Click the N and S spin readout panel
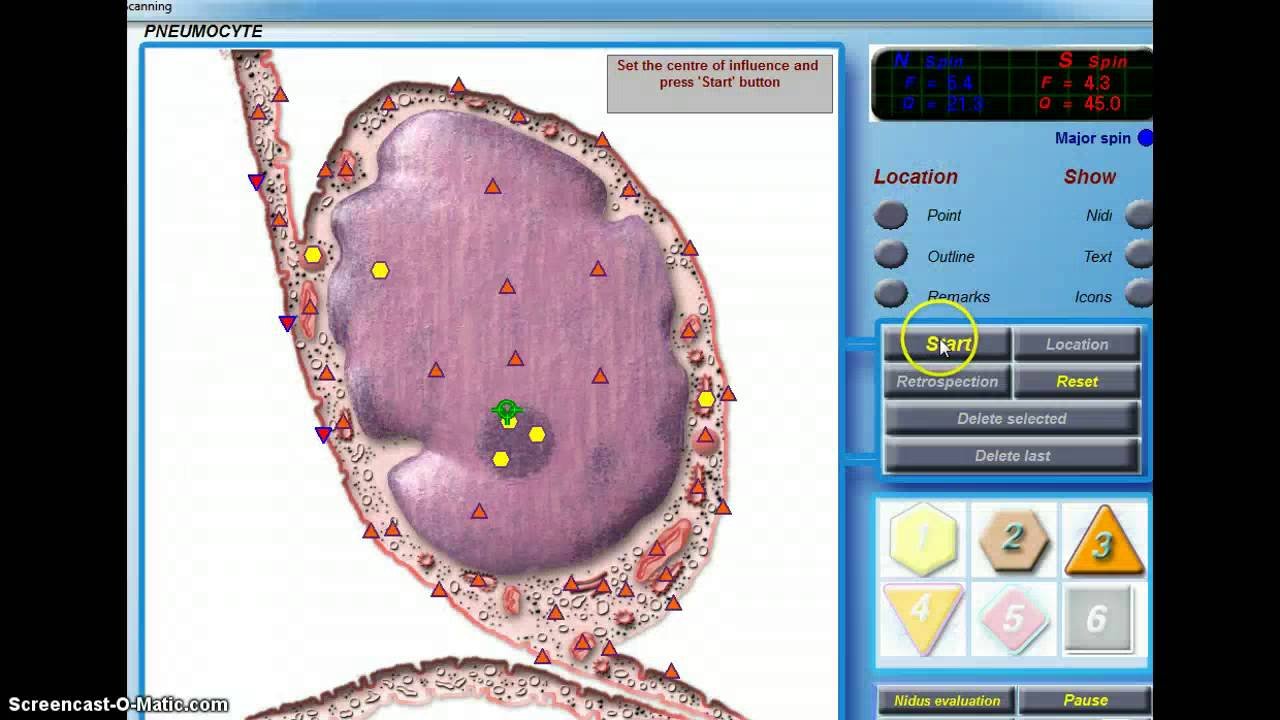 [1010, 84]
